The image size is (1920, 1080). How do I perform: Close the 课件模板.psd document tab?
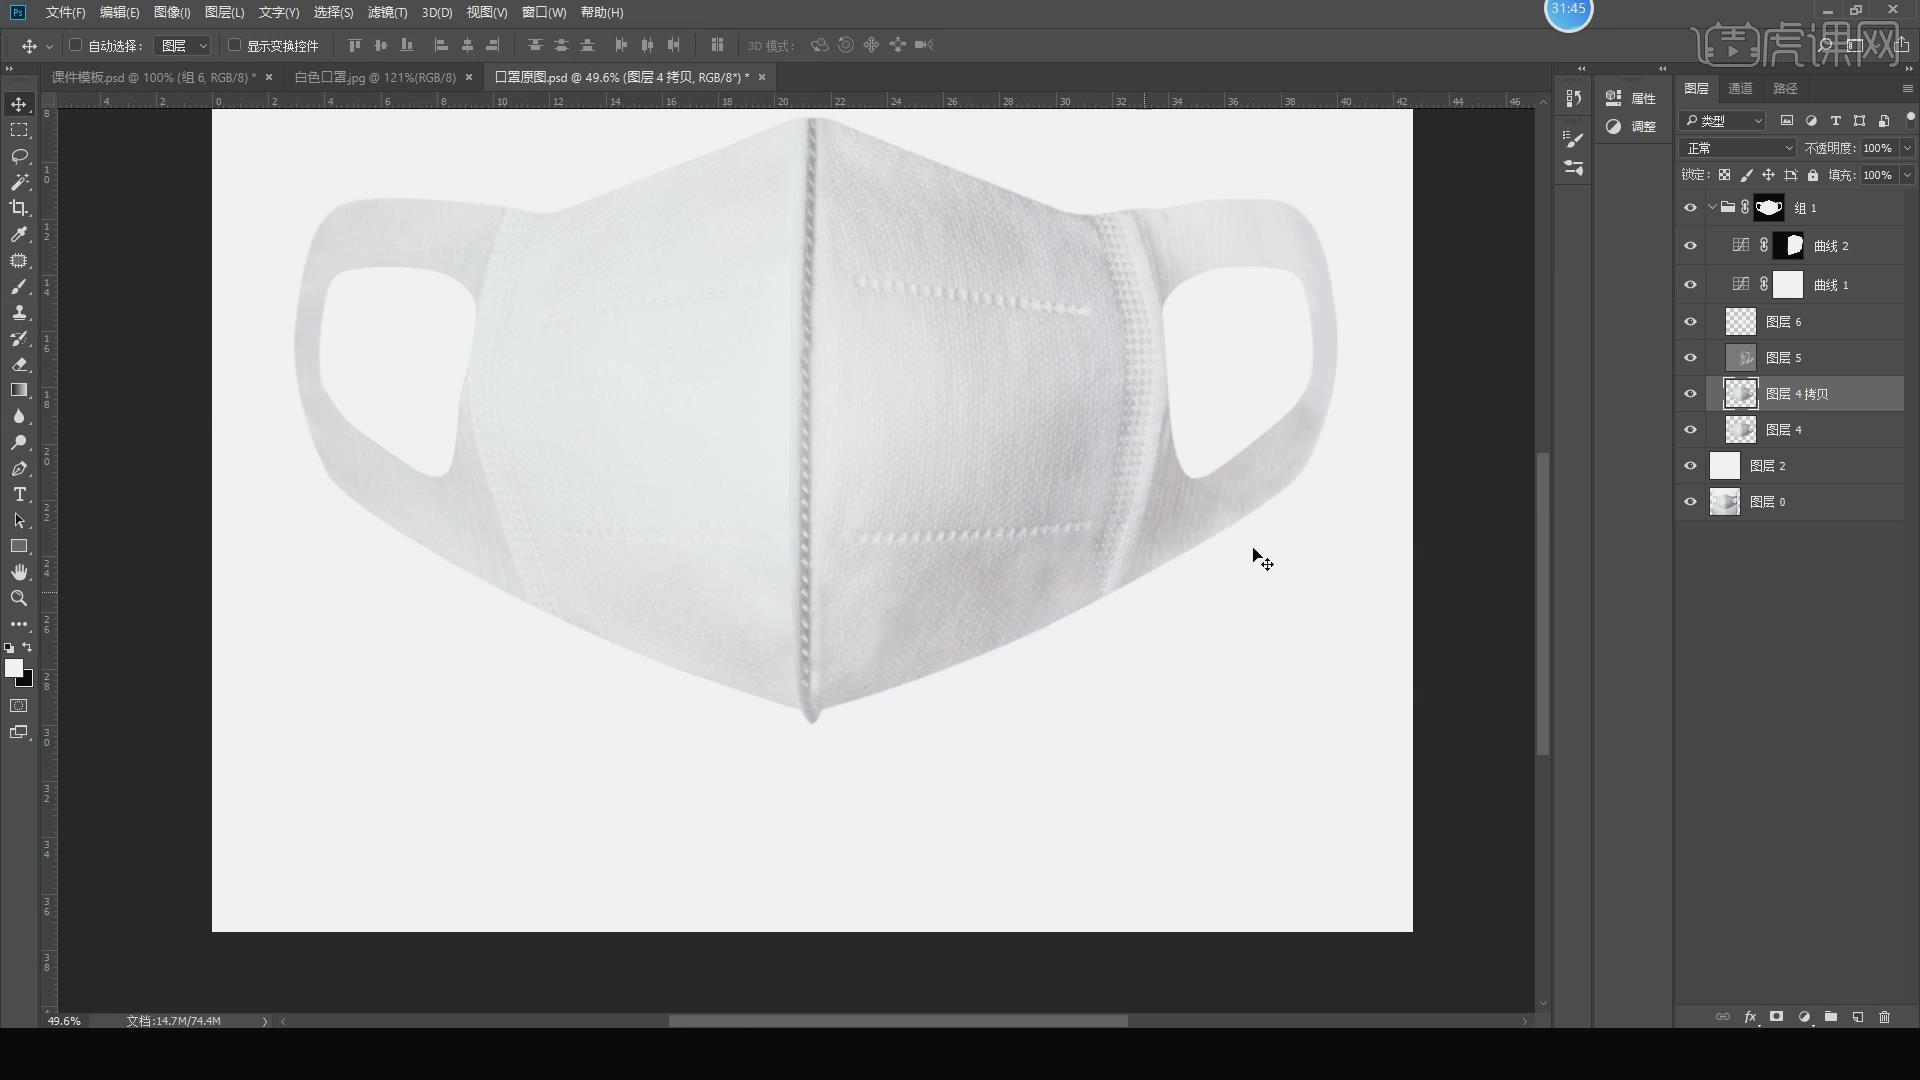point(269,77)
